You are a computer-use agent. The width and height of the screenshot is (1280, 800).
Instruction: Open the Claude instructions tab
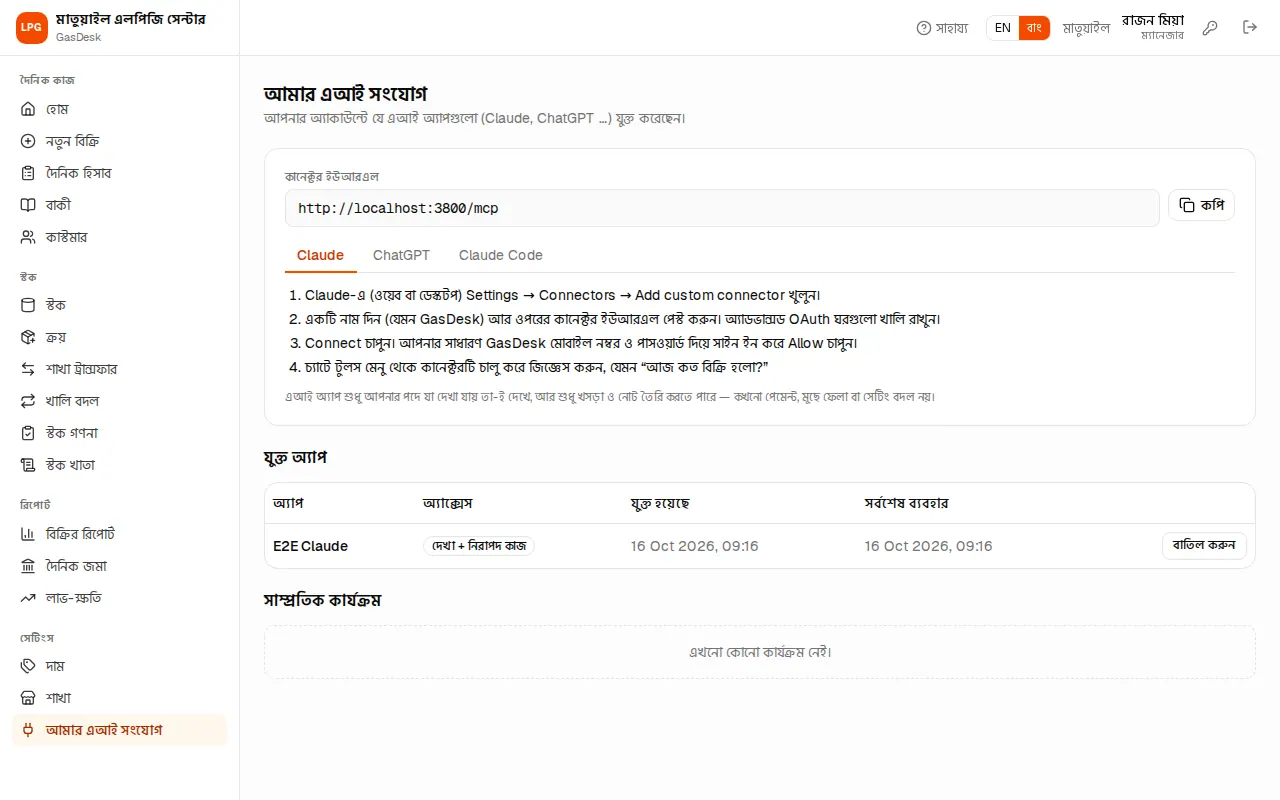[x=320, y=255]
